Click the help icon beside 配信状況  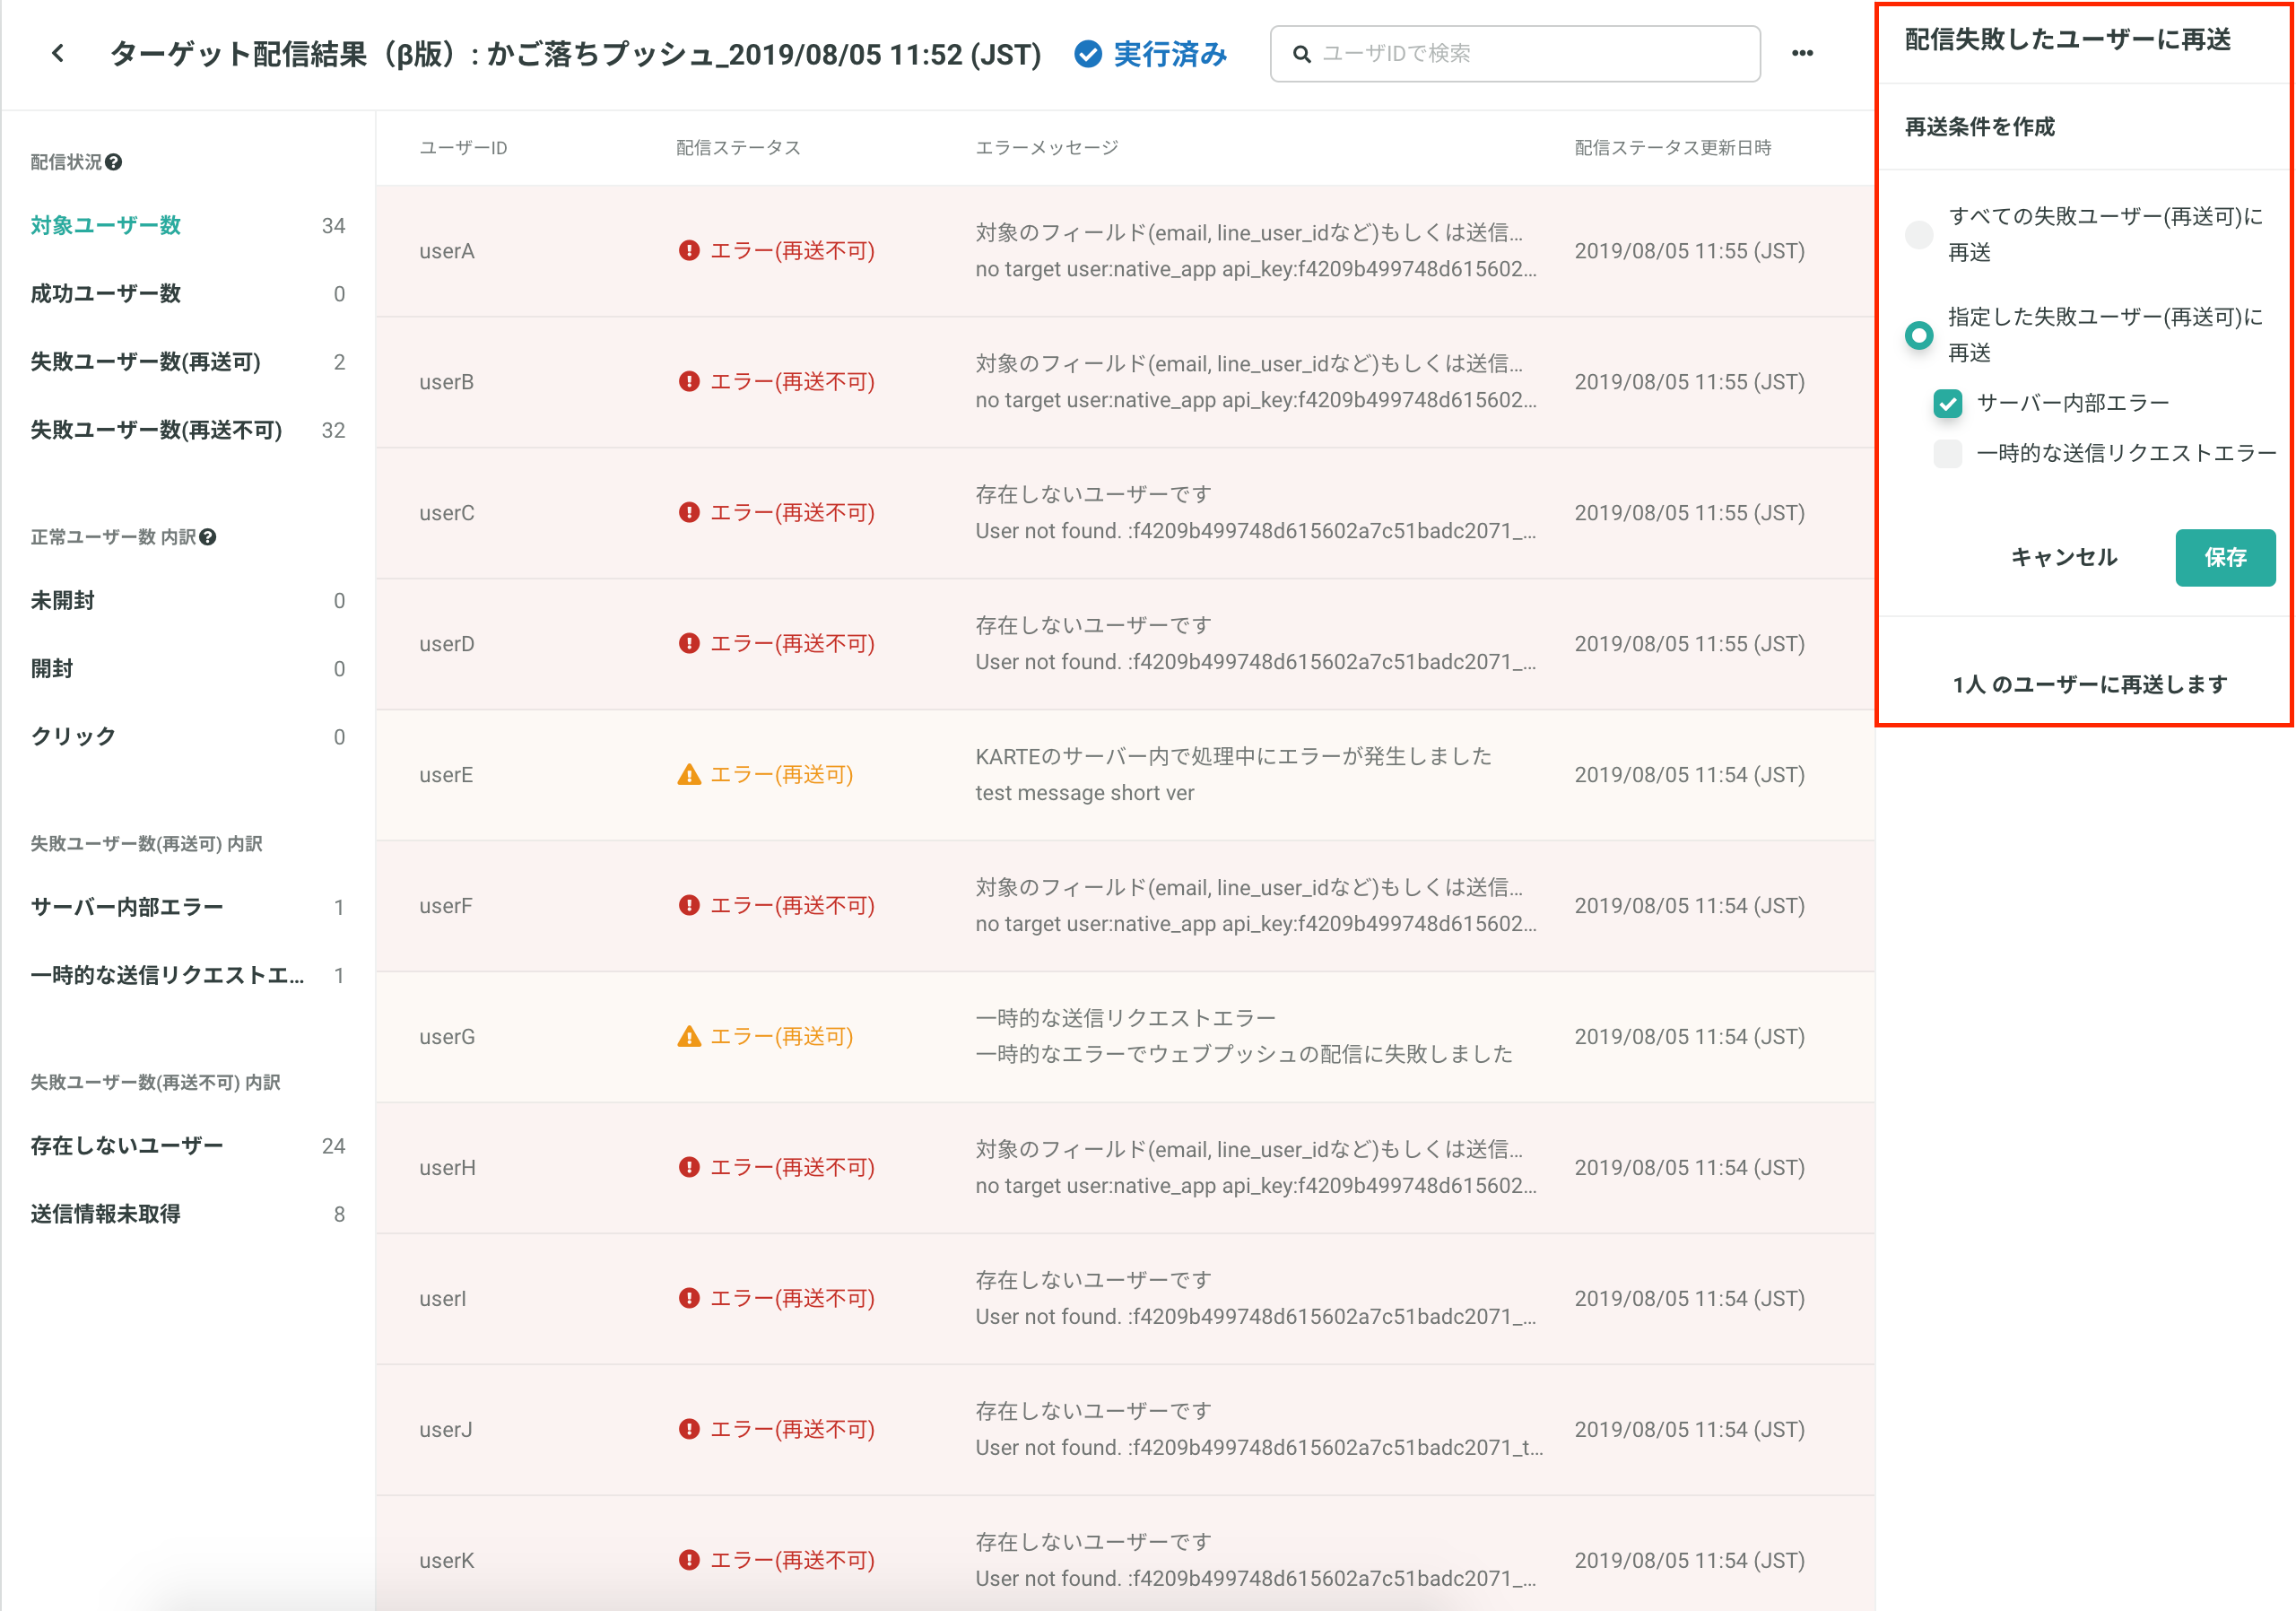(114, 162)
